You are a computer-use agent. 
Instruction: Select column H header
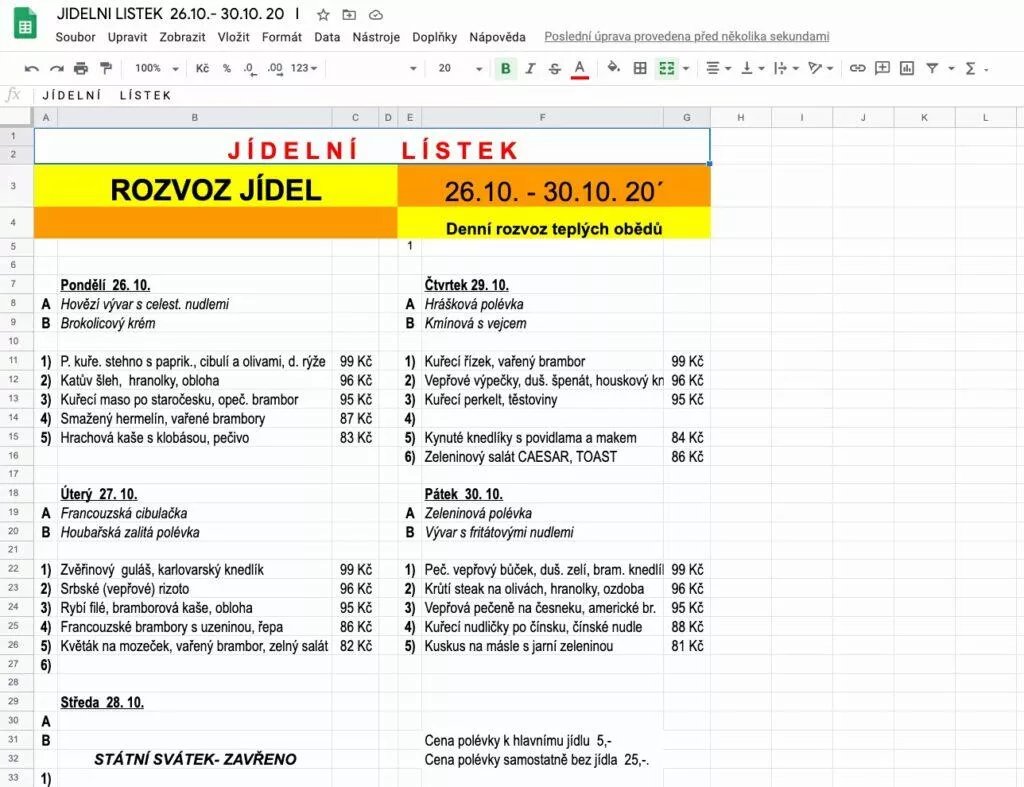point(741,118)
